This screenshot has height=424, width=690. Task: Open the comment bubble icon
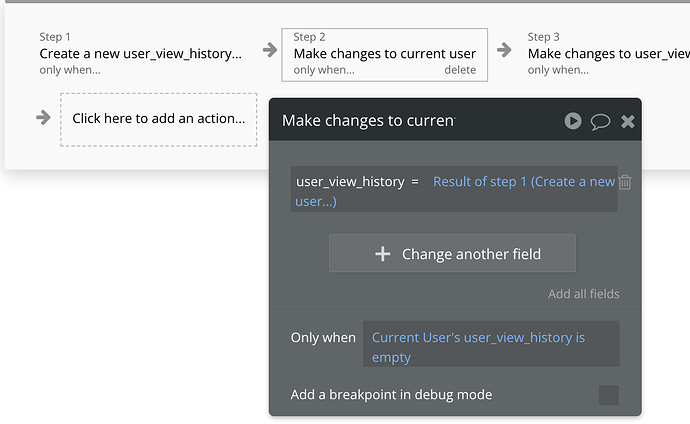coord(600,121)
